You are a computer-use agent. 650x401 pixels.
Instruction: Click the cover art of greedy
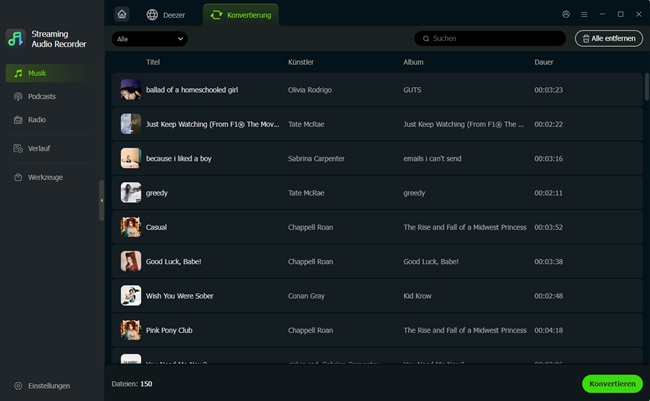(131, 193)
